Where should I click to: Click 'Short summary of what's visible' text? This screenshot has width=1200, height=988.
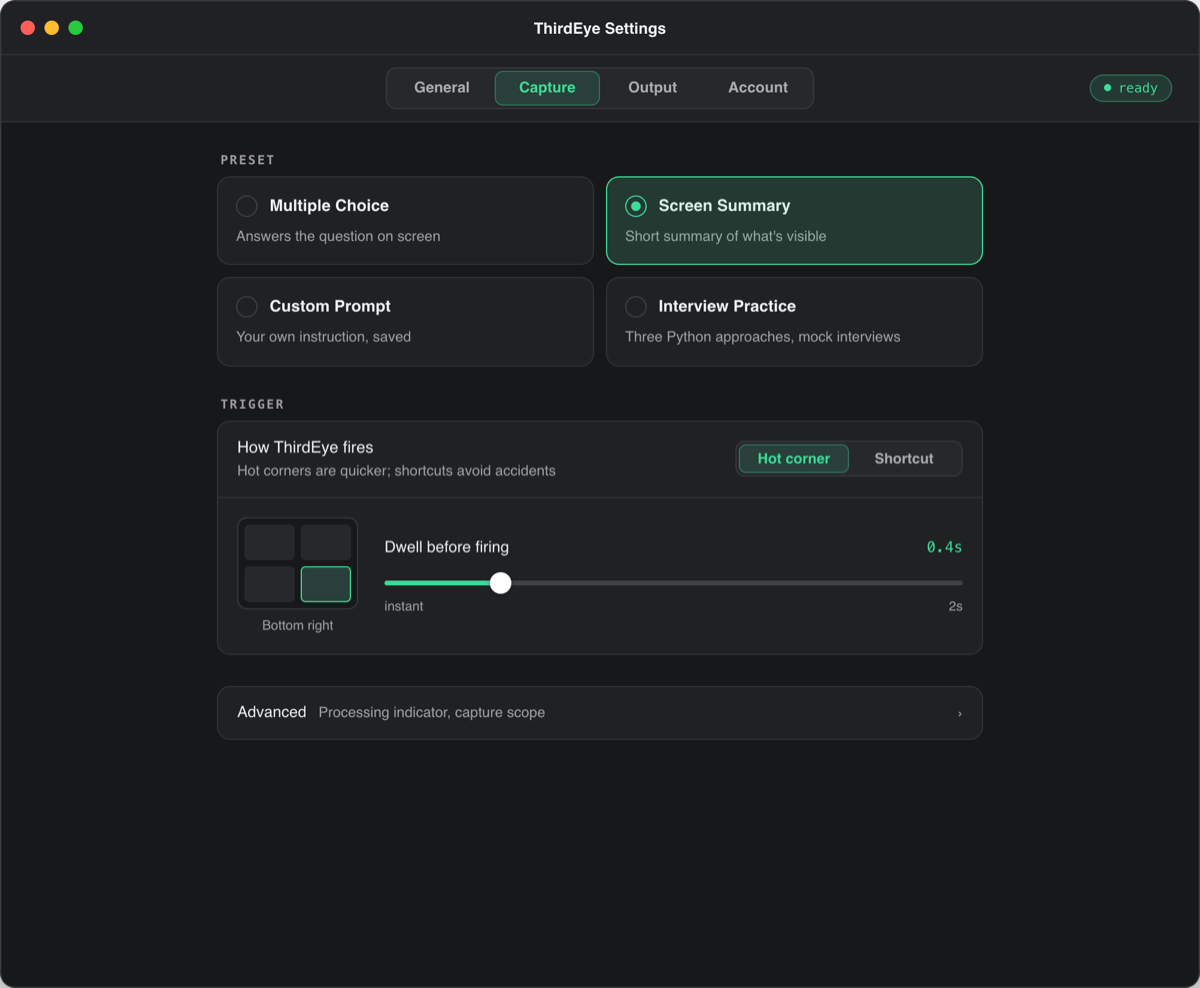pos(726,236)
